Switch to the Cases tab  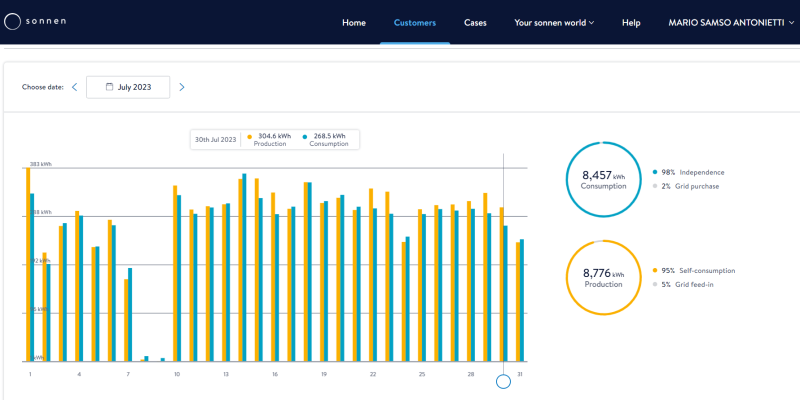[x=475, y=22]
